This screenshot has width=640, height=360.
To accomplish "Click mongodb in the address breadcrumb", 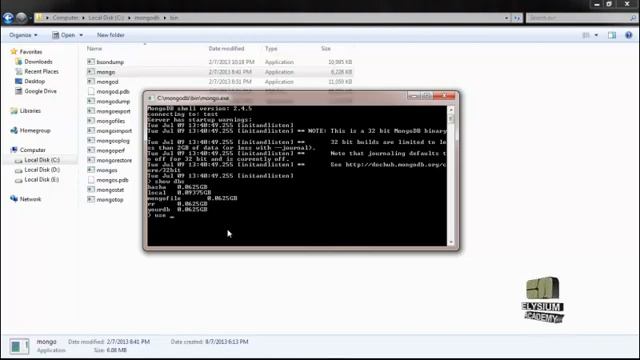I will click(x=147, y=18).
